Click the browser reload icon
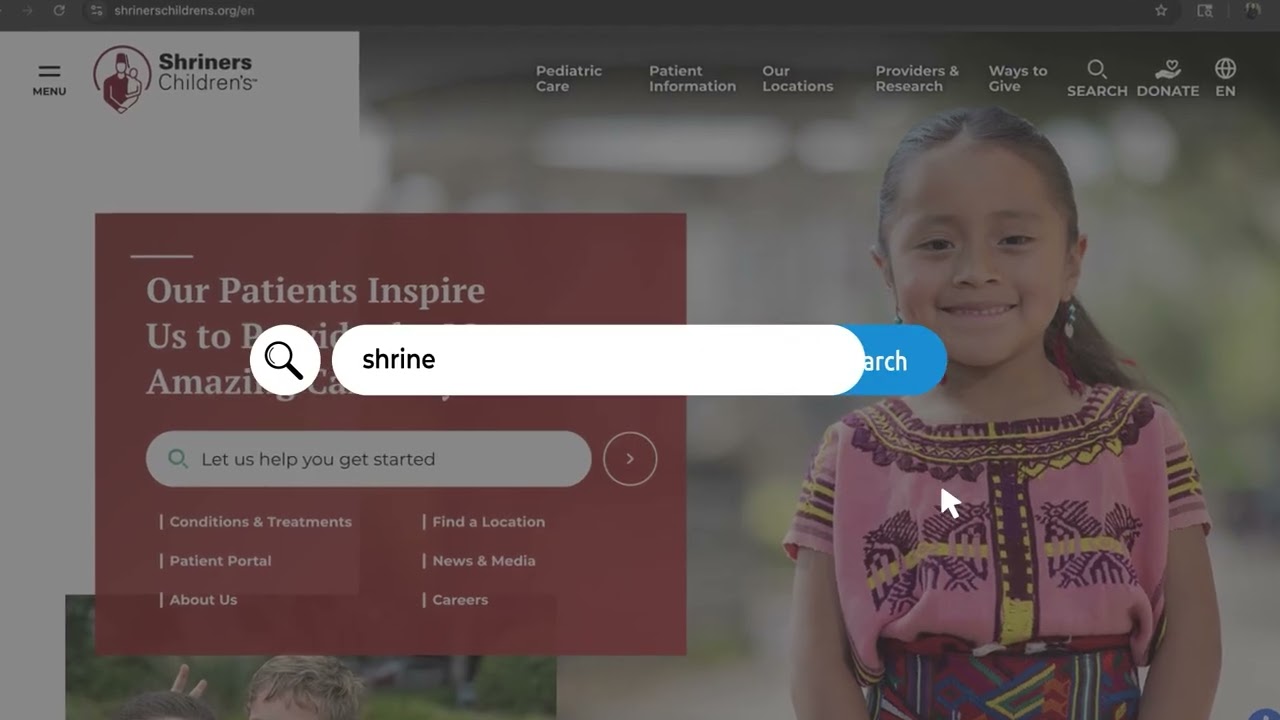The width and height of the screenshot is (1280, 720). pos(59,10)
